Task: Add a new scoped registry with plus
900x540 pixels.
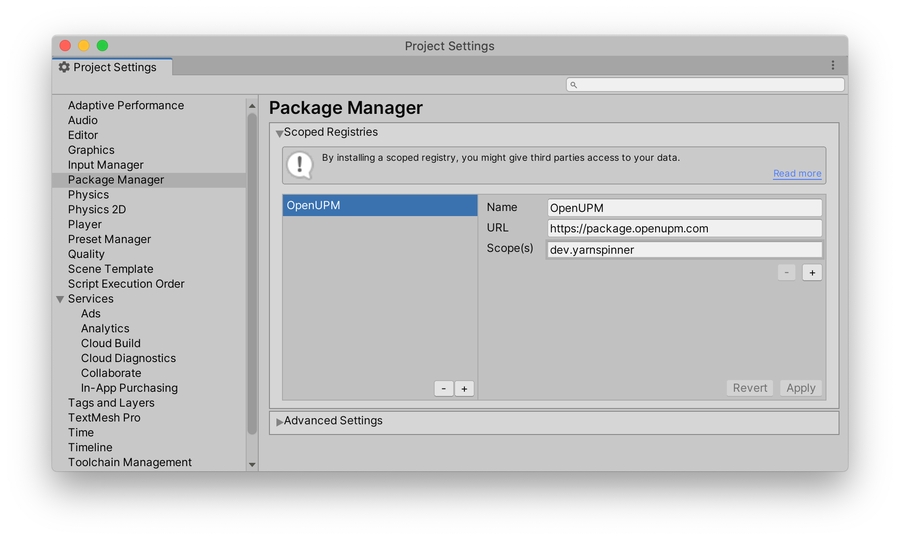Action: (464, 389)
